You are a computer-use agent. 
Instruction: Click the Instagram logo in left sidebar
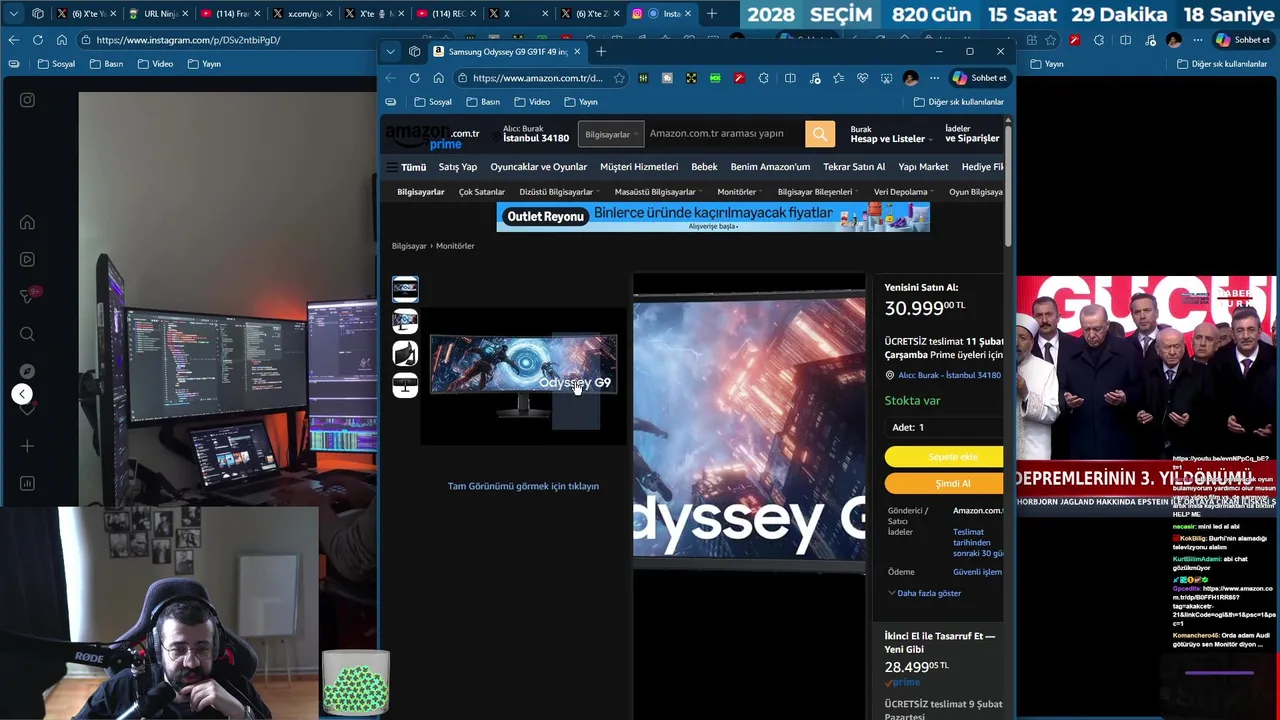pyautogui.click(x=27, y=100)
